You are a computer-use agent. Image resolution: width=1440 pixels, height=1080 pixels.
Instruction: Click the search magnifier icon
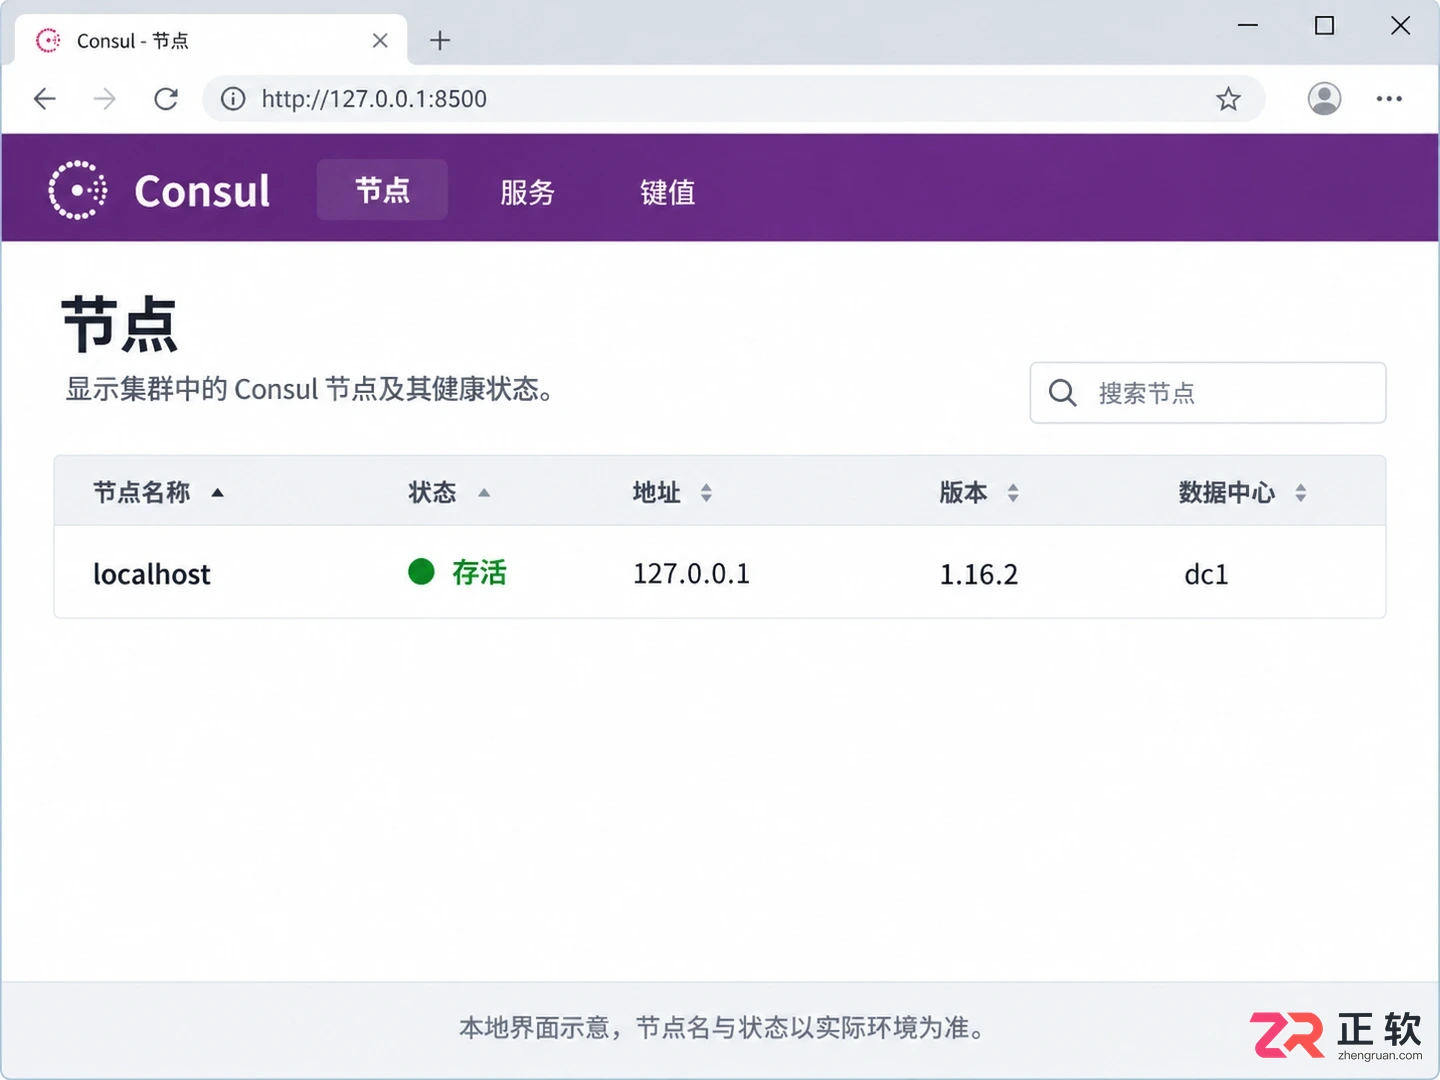(x=1062, y=393)
